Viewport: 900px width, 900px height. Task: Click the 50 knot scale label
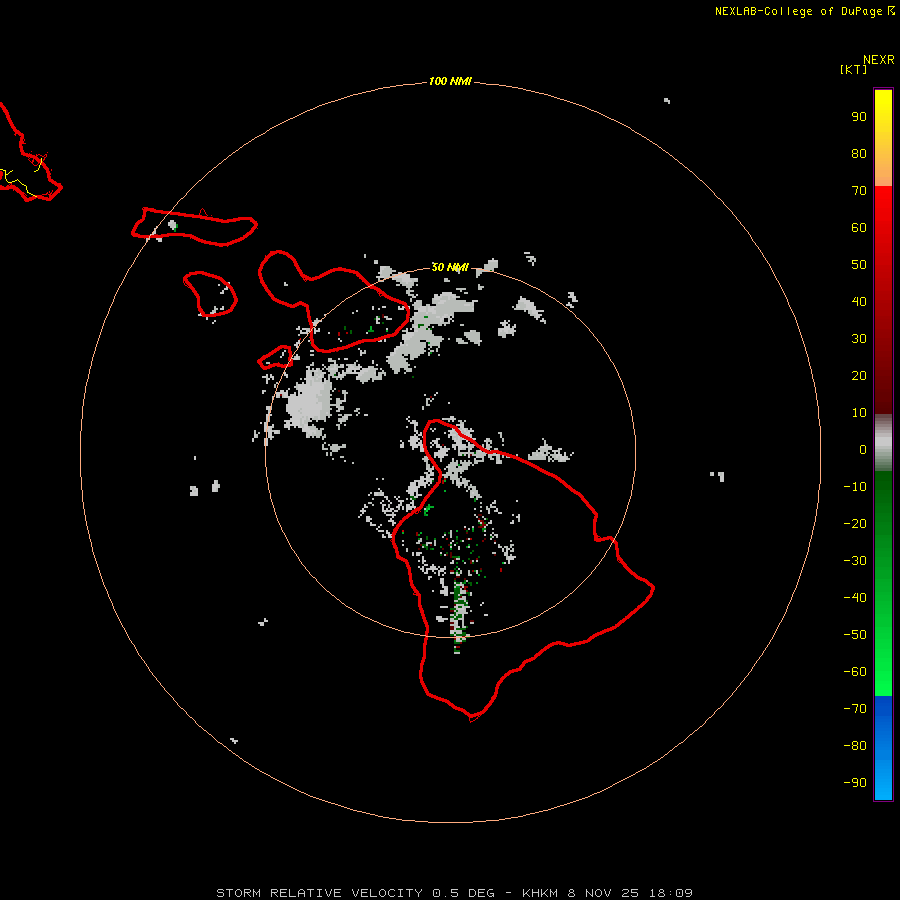point(859,265)
